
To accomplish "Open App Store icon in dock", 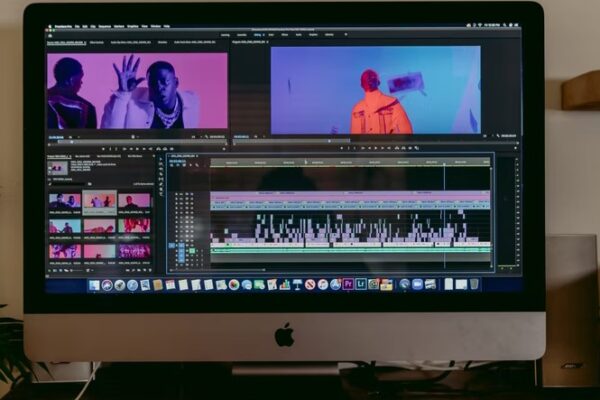I will pos(335,284).
